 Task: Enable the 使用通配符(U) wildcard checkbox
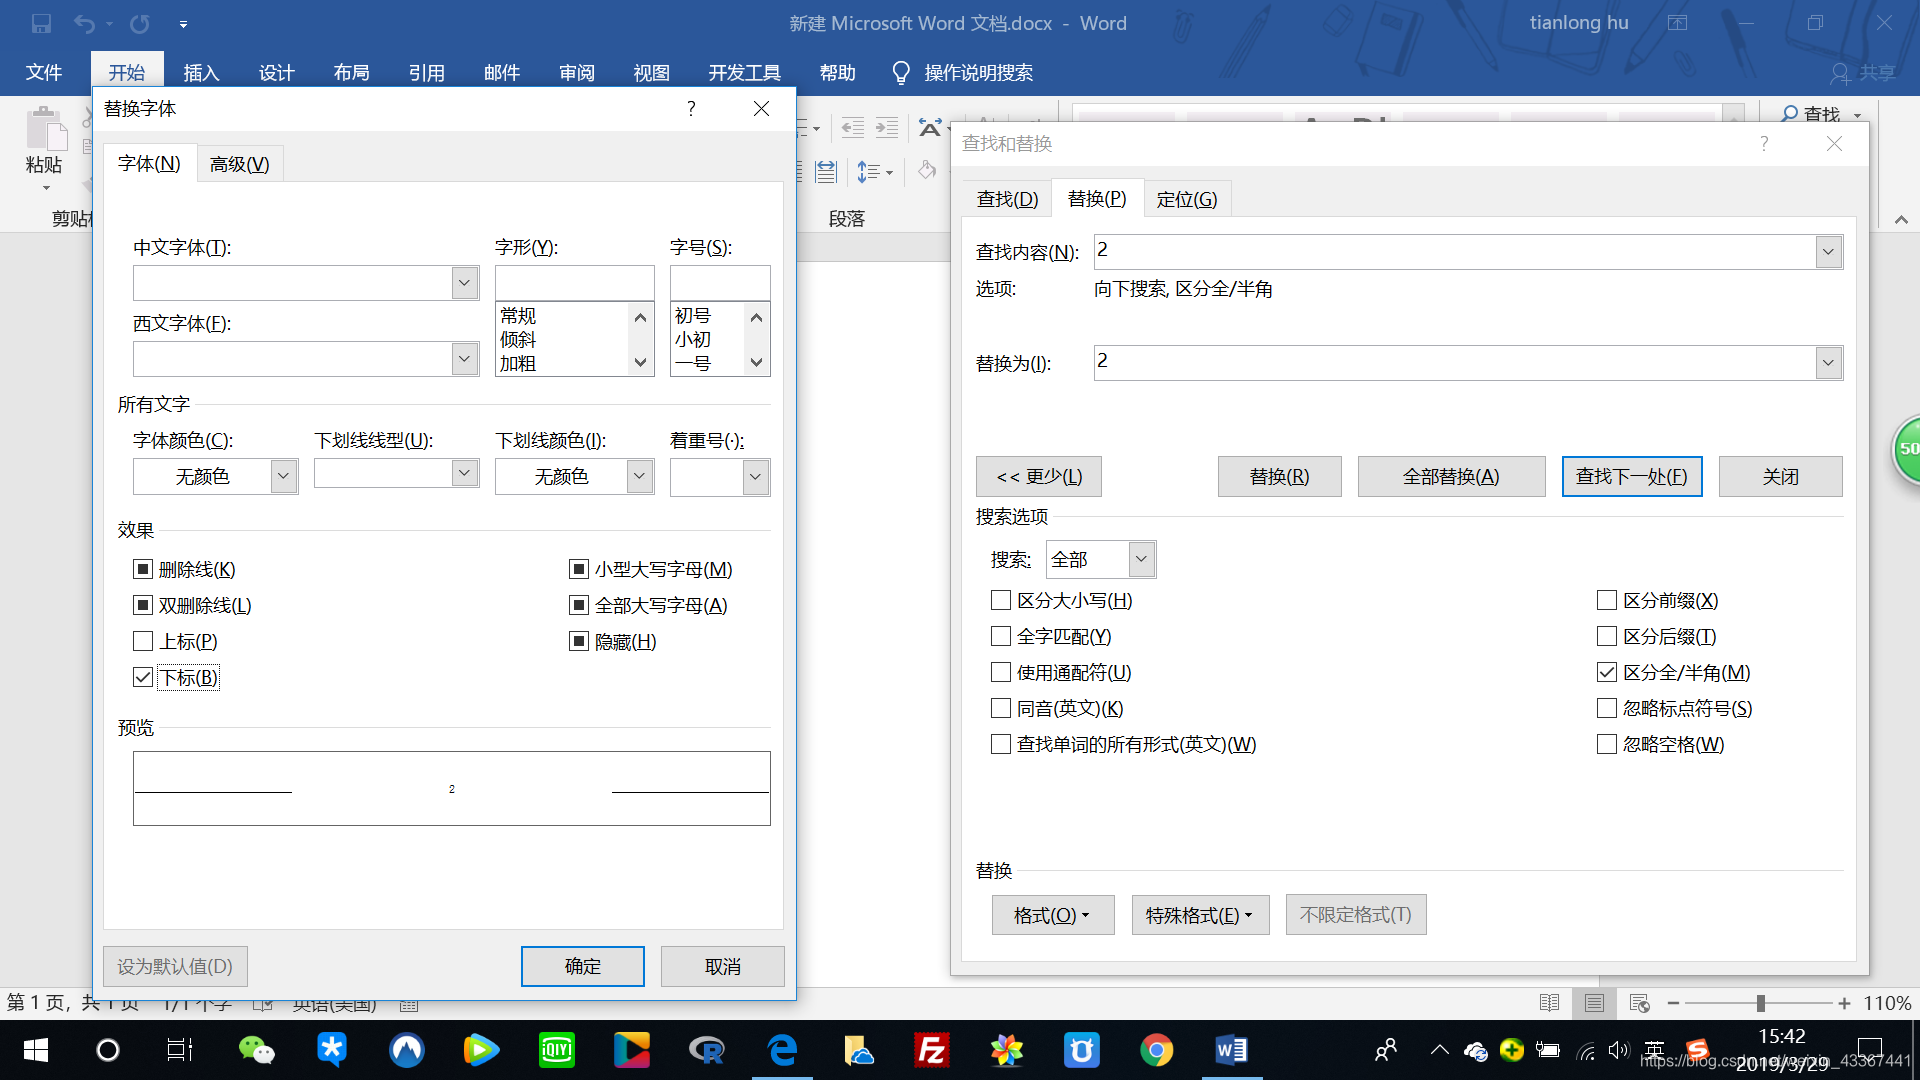click(x=1001, y=672)
